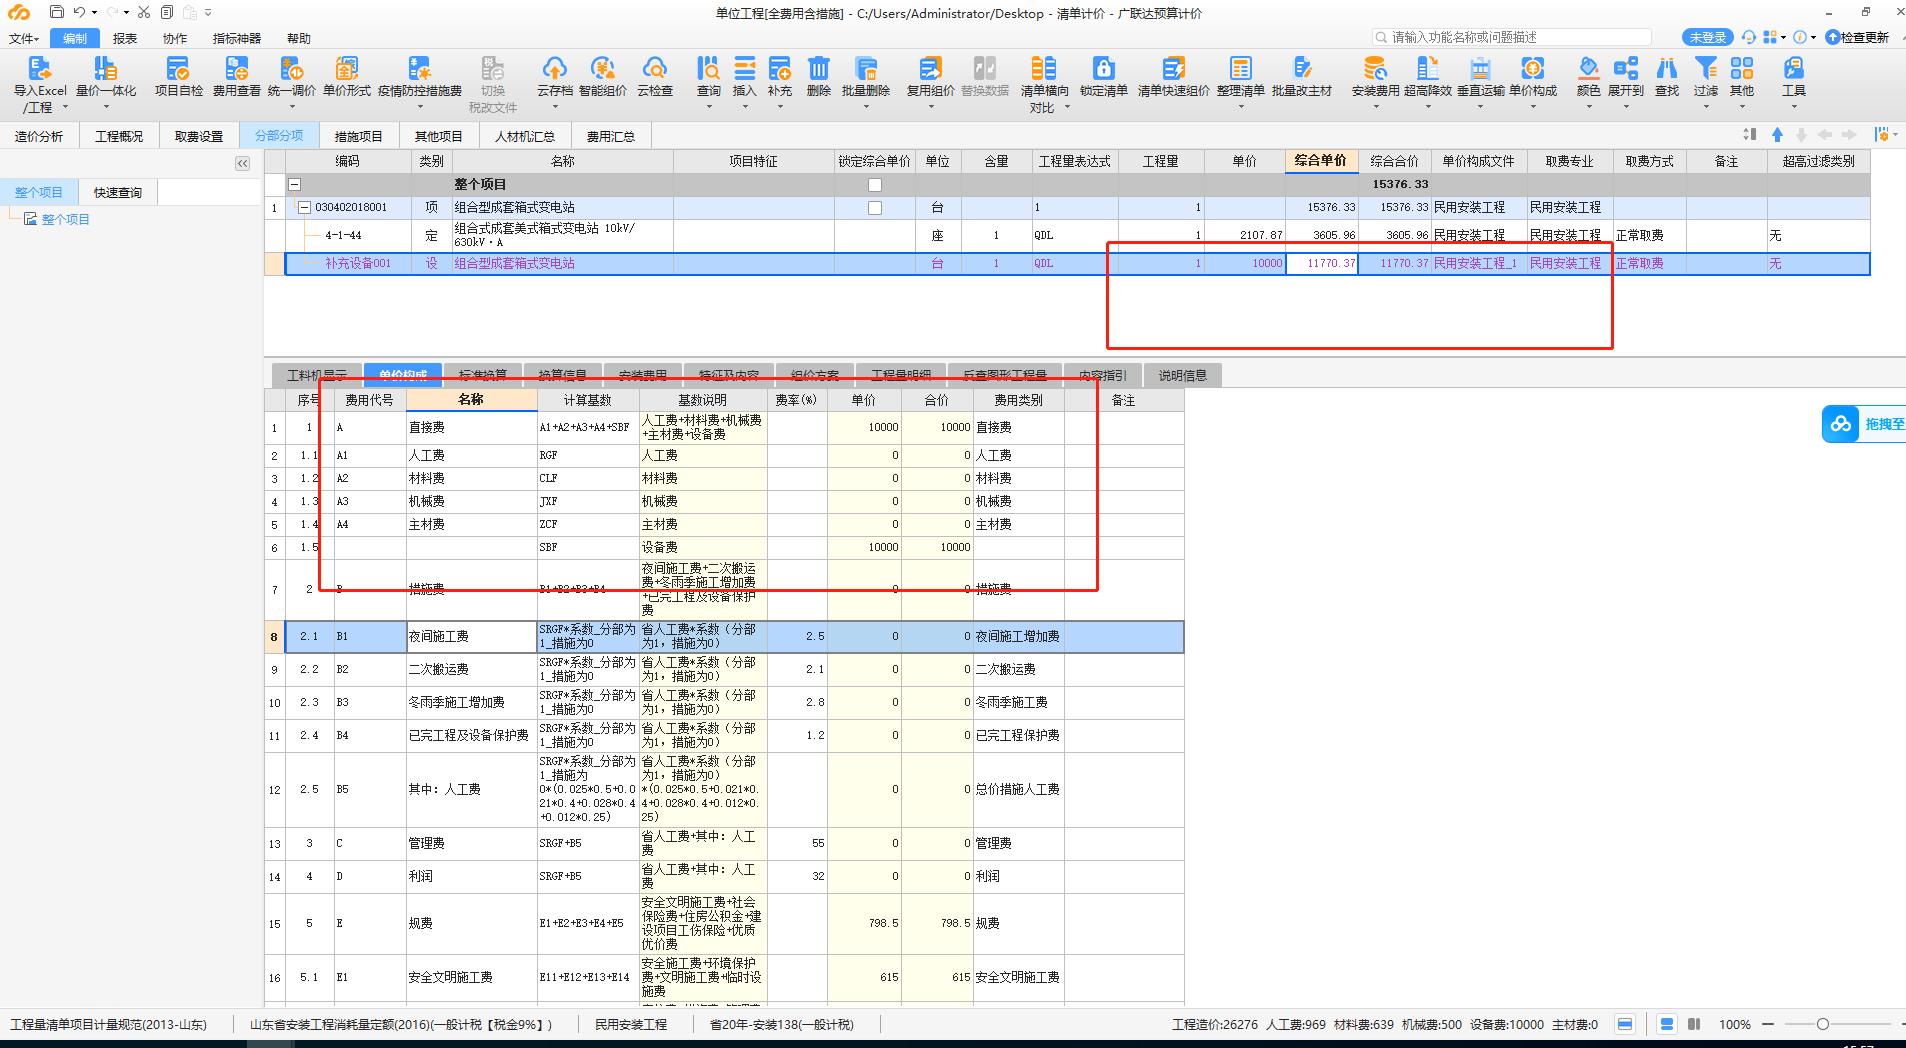This screenshot has height=1048, width=1906.
Task: Click the 综合单价 cell 11770.37
Action: (x=1321, y=263)
